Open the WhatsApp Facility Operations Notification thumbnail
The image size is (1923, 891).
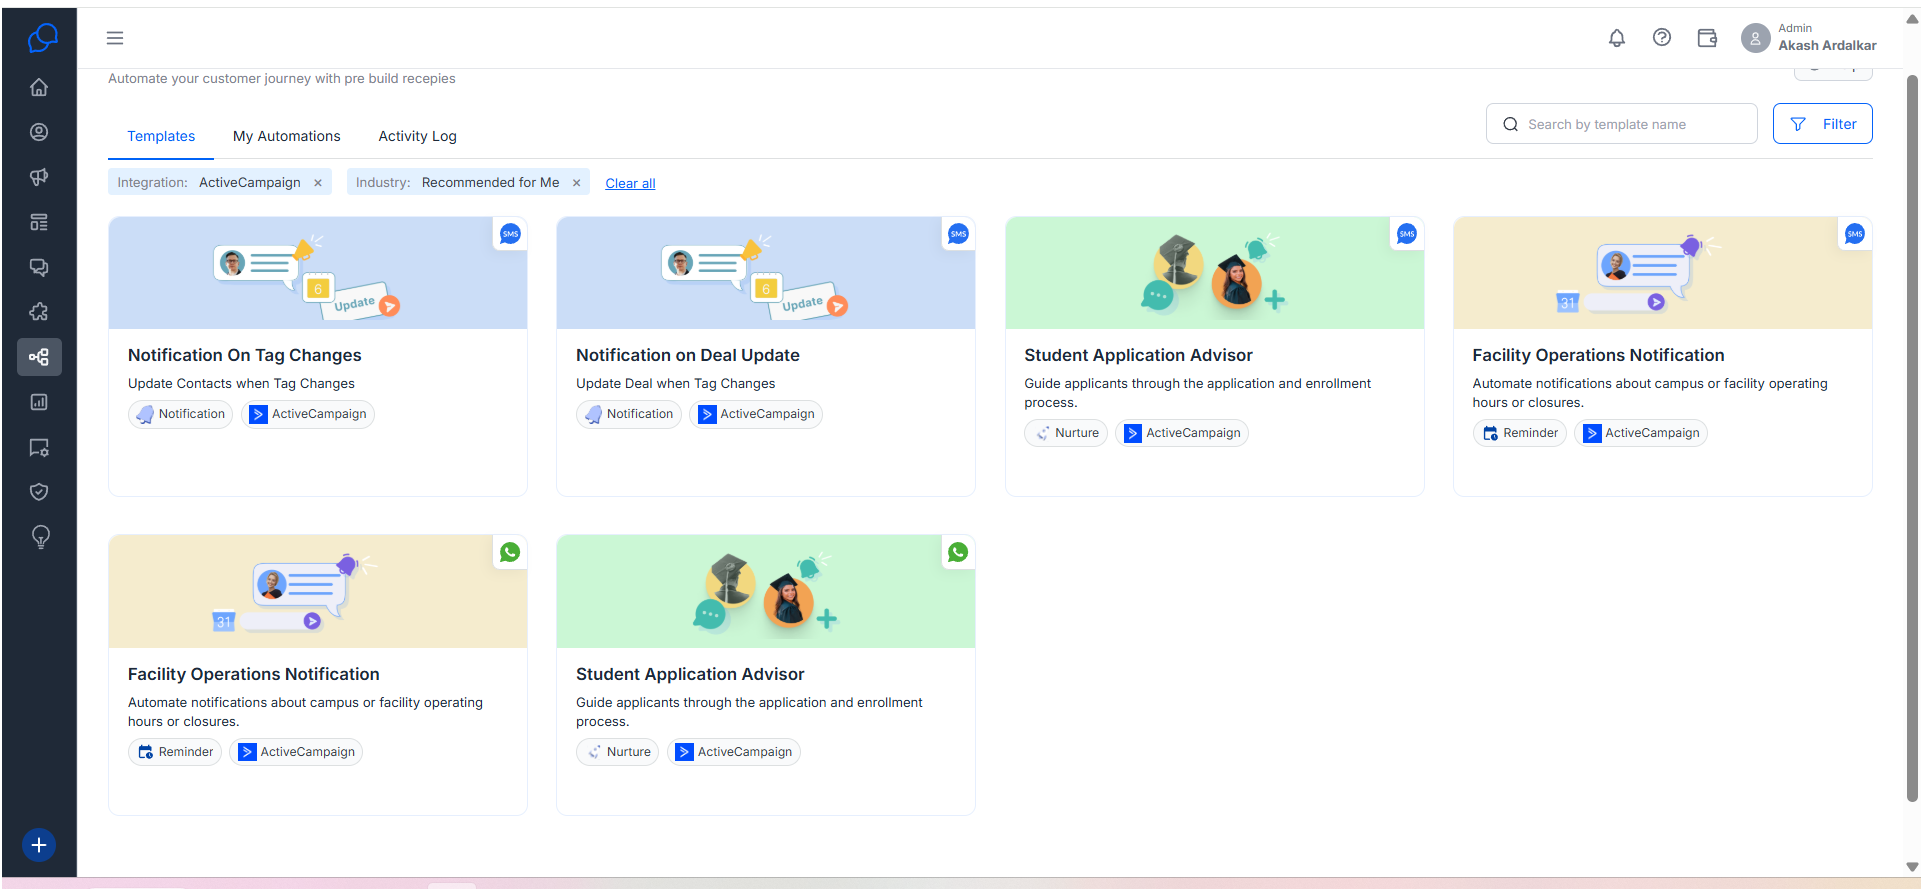click(x=318, y=592)
